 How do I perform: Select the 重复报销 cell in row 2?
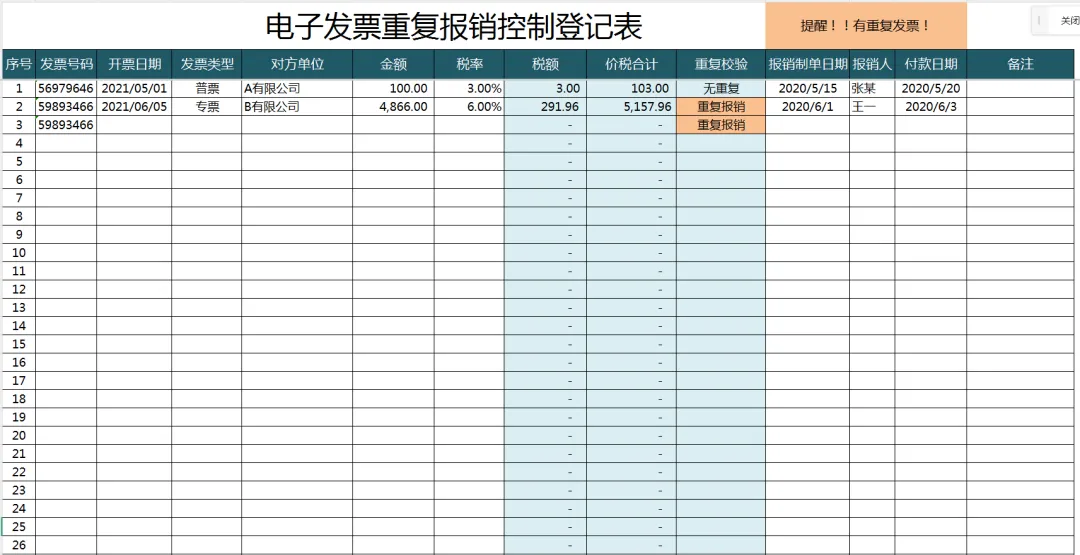[x=720, y=107]
